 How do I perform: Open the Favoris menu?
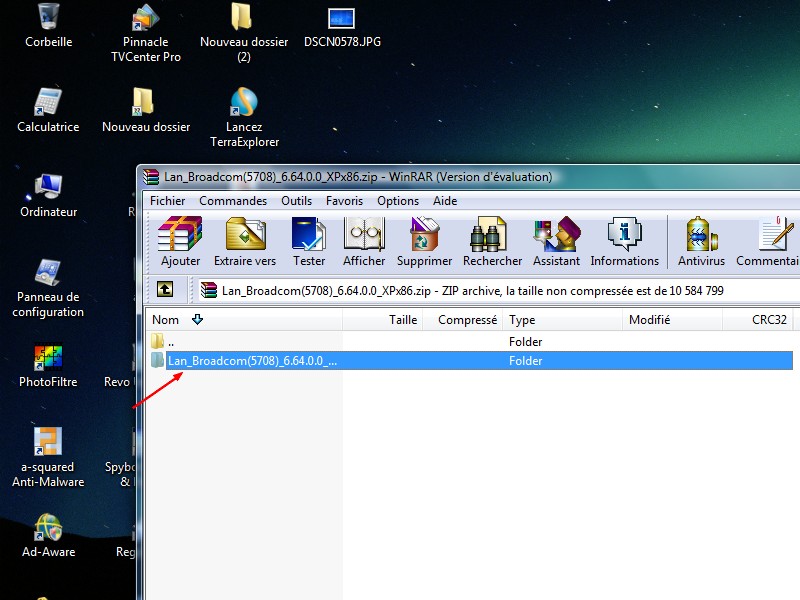point(344,201)
